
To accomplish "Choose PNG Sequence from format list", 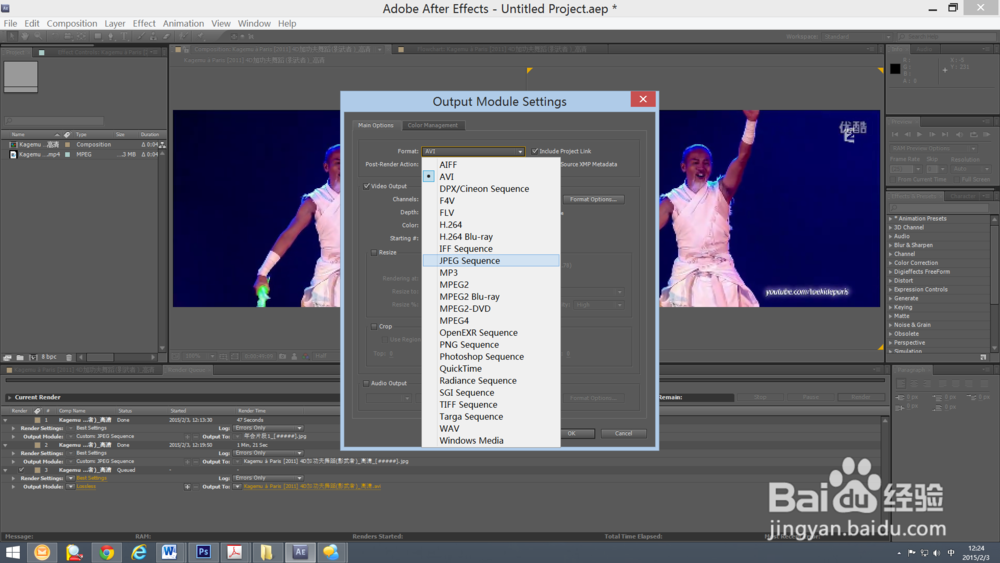I will (x=491, y=344).
